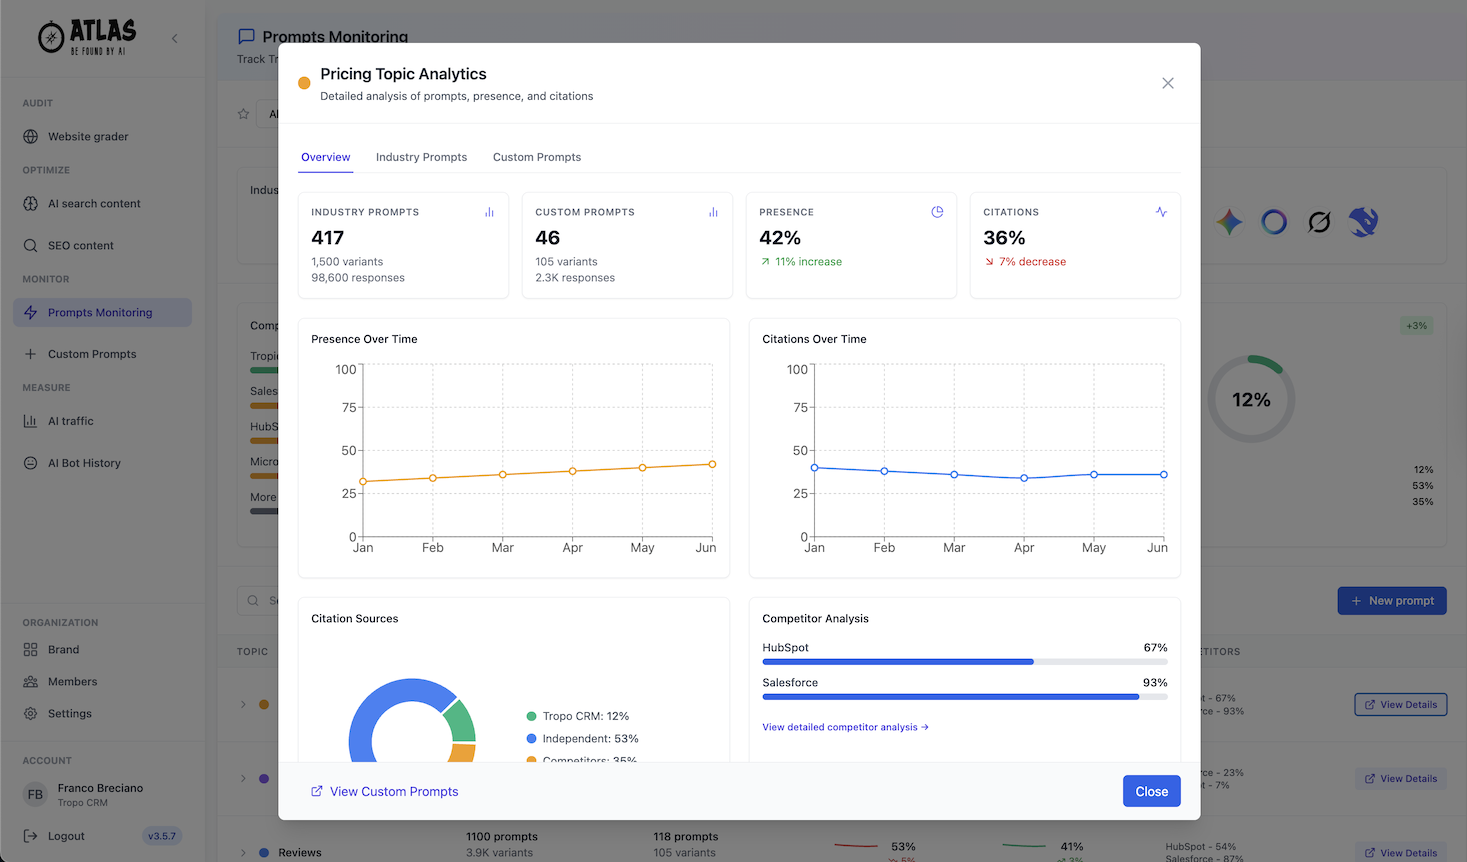Click the Apr data point on Citations chart

click(1024, 478)
